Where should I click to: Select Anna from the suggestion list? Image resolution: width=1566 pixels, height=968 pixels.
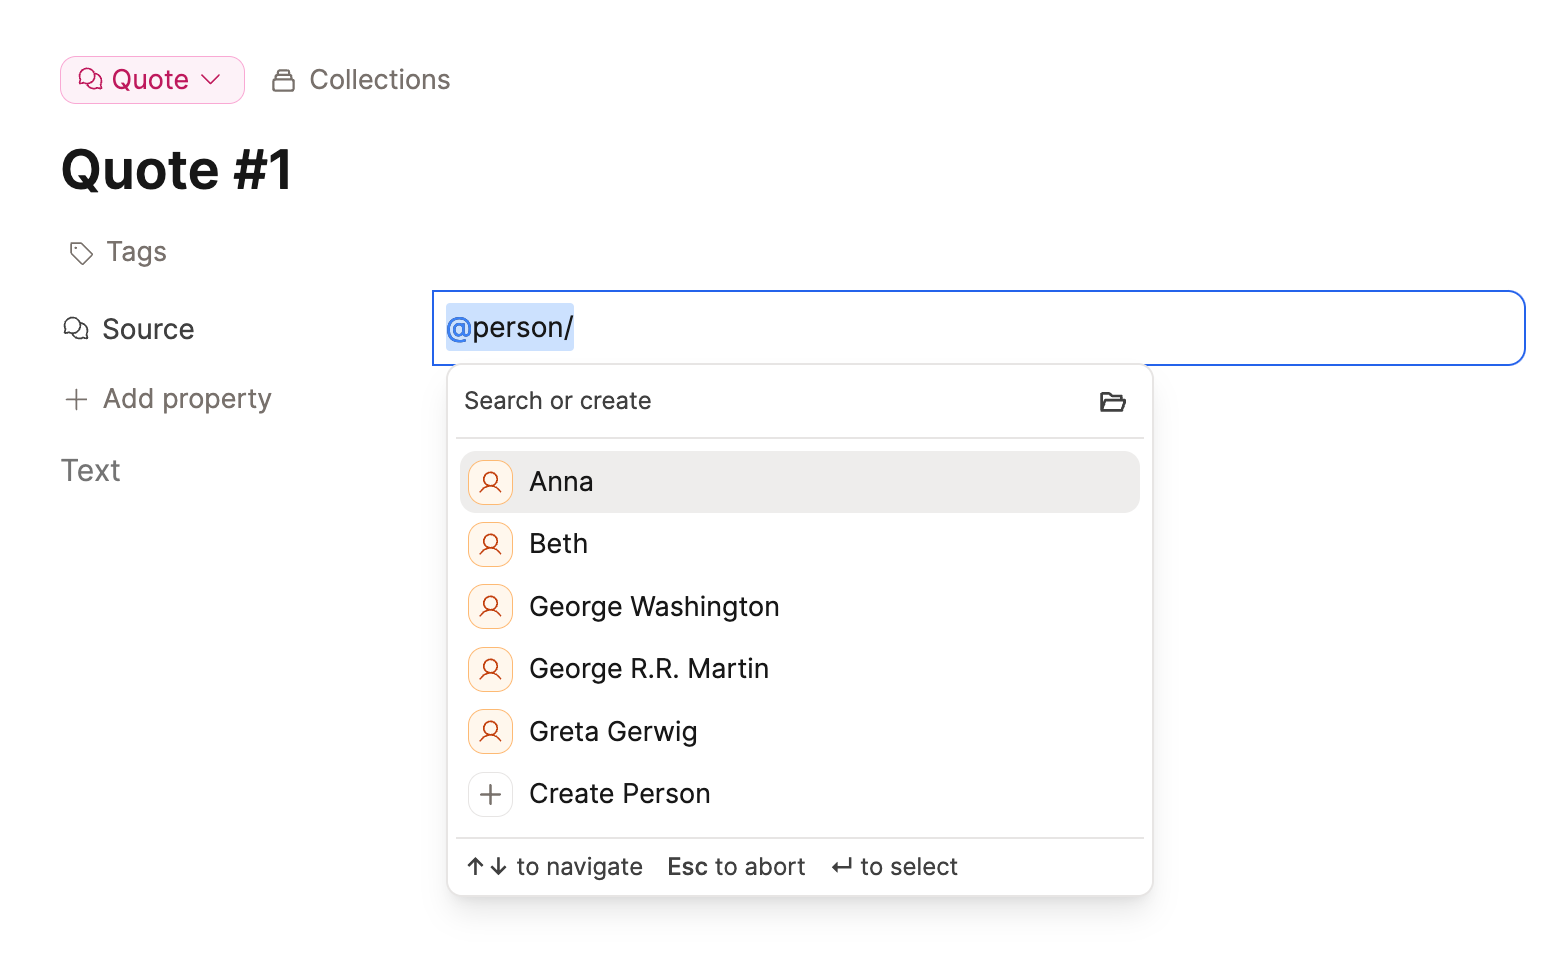(561, 482)
